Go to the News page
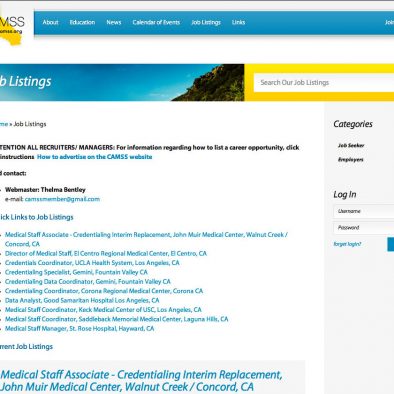 point(114,22)
